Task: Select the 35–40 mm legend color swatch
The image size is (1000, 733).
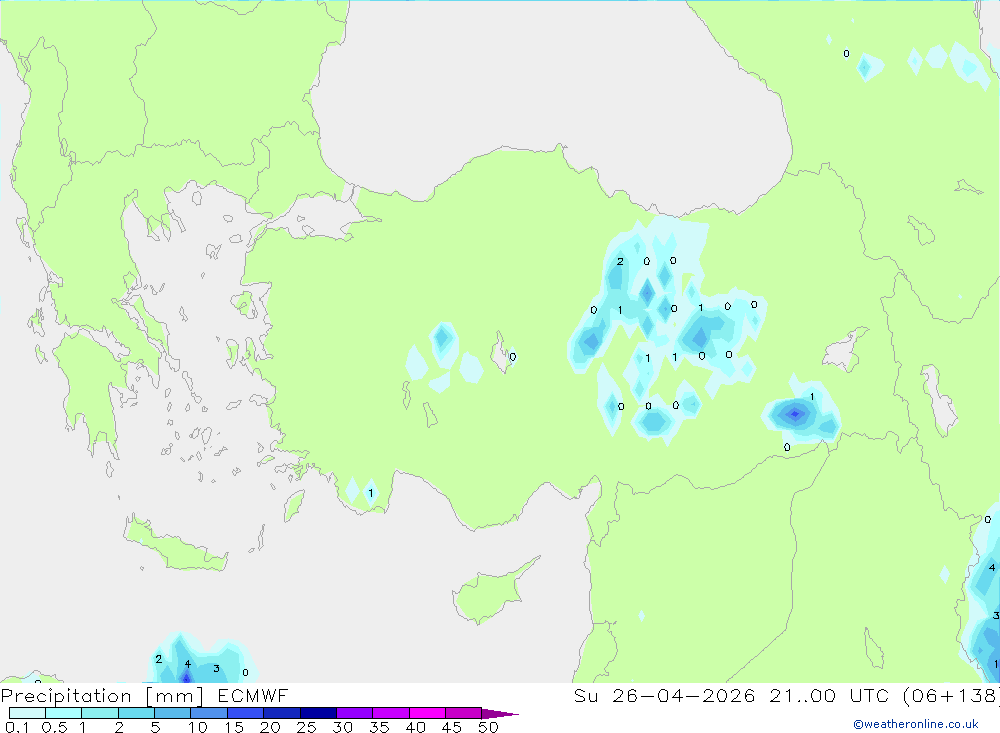Action: click(x=391, y=713)
